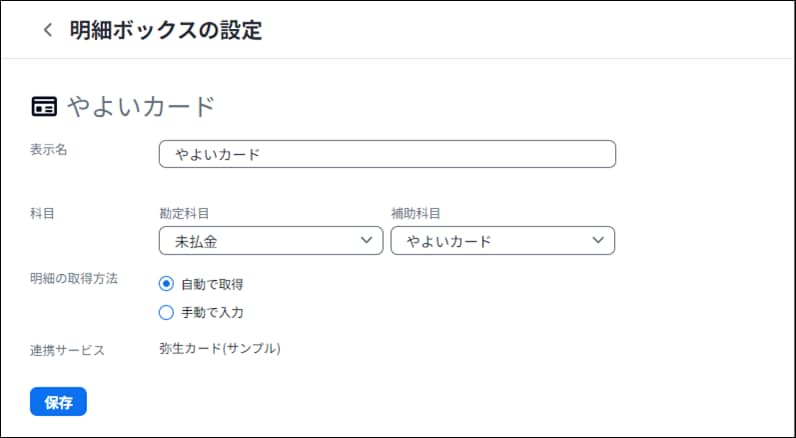The image size is (796, 438).
Task: Click the 手動で入力 option label text
Action: point(212,313)
